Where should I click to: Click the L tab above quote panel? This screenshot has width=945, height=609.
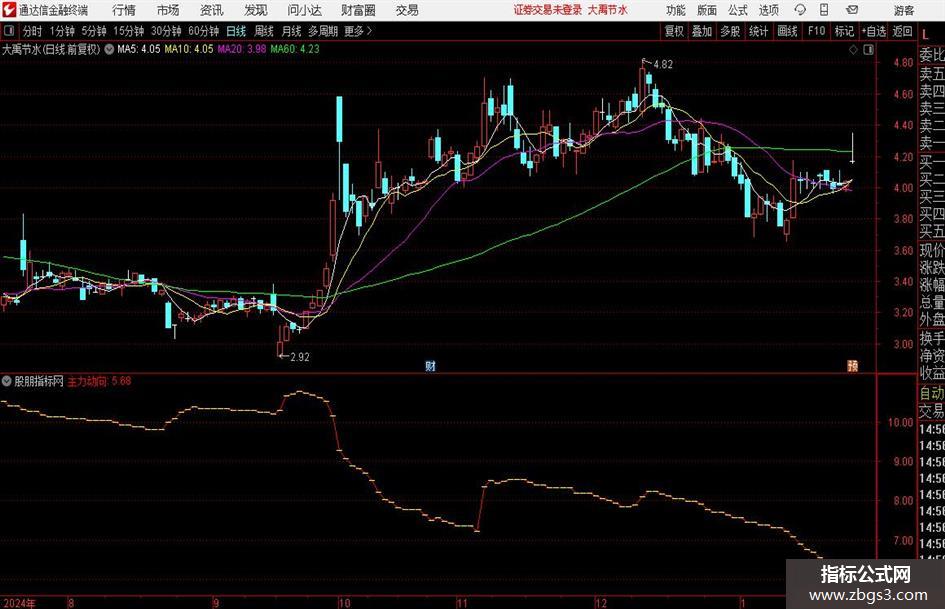tap(925, 34)
